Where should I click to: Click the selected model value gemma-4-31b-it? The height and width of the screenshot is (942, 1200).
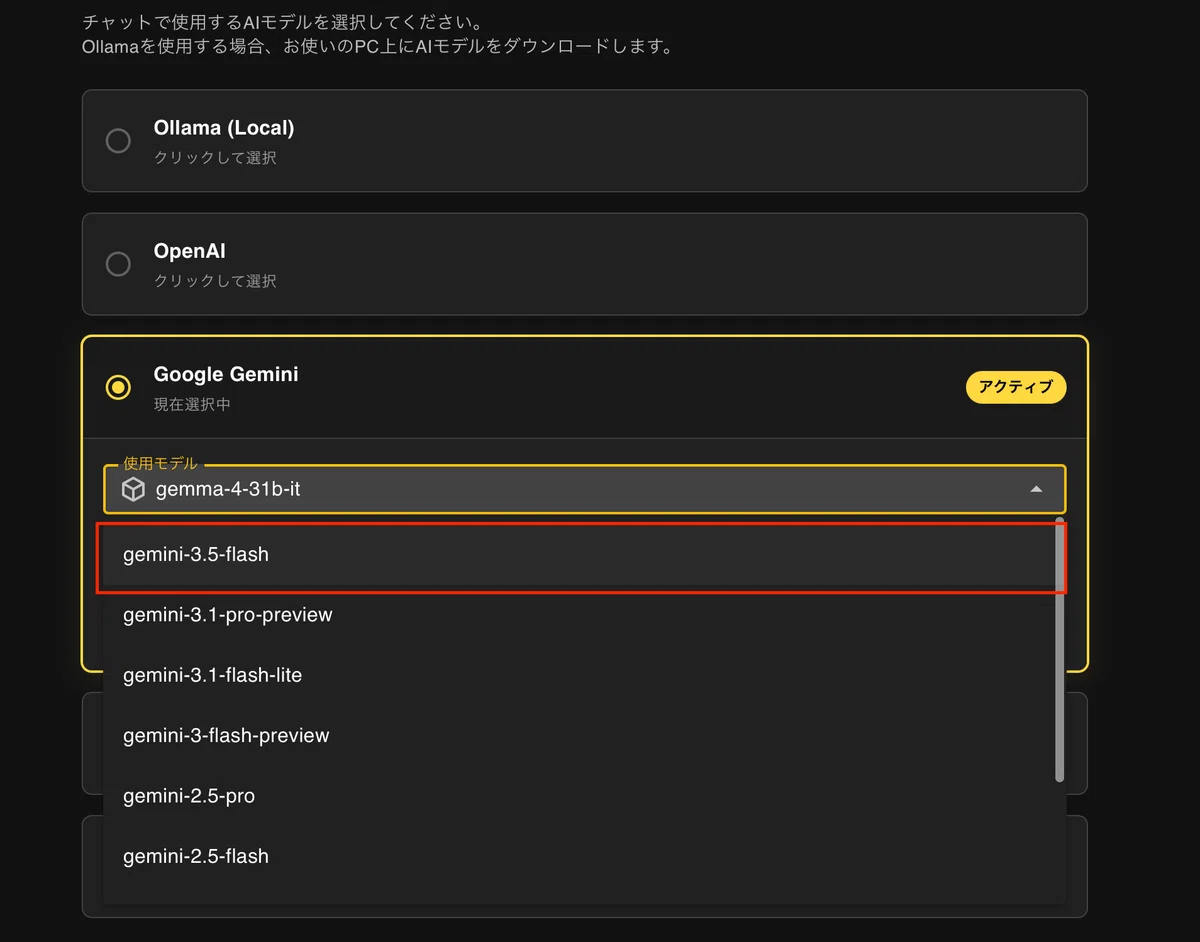coord(230,490)
